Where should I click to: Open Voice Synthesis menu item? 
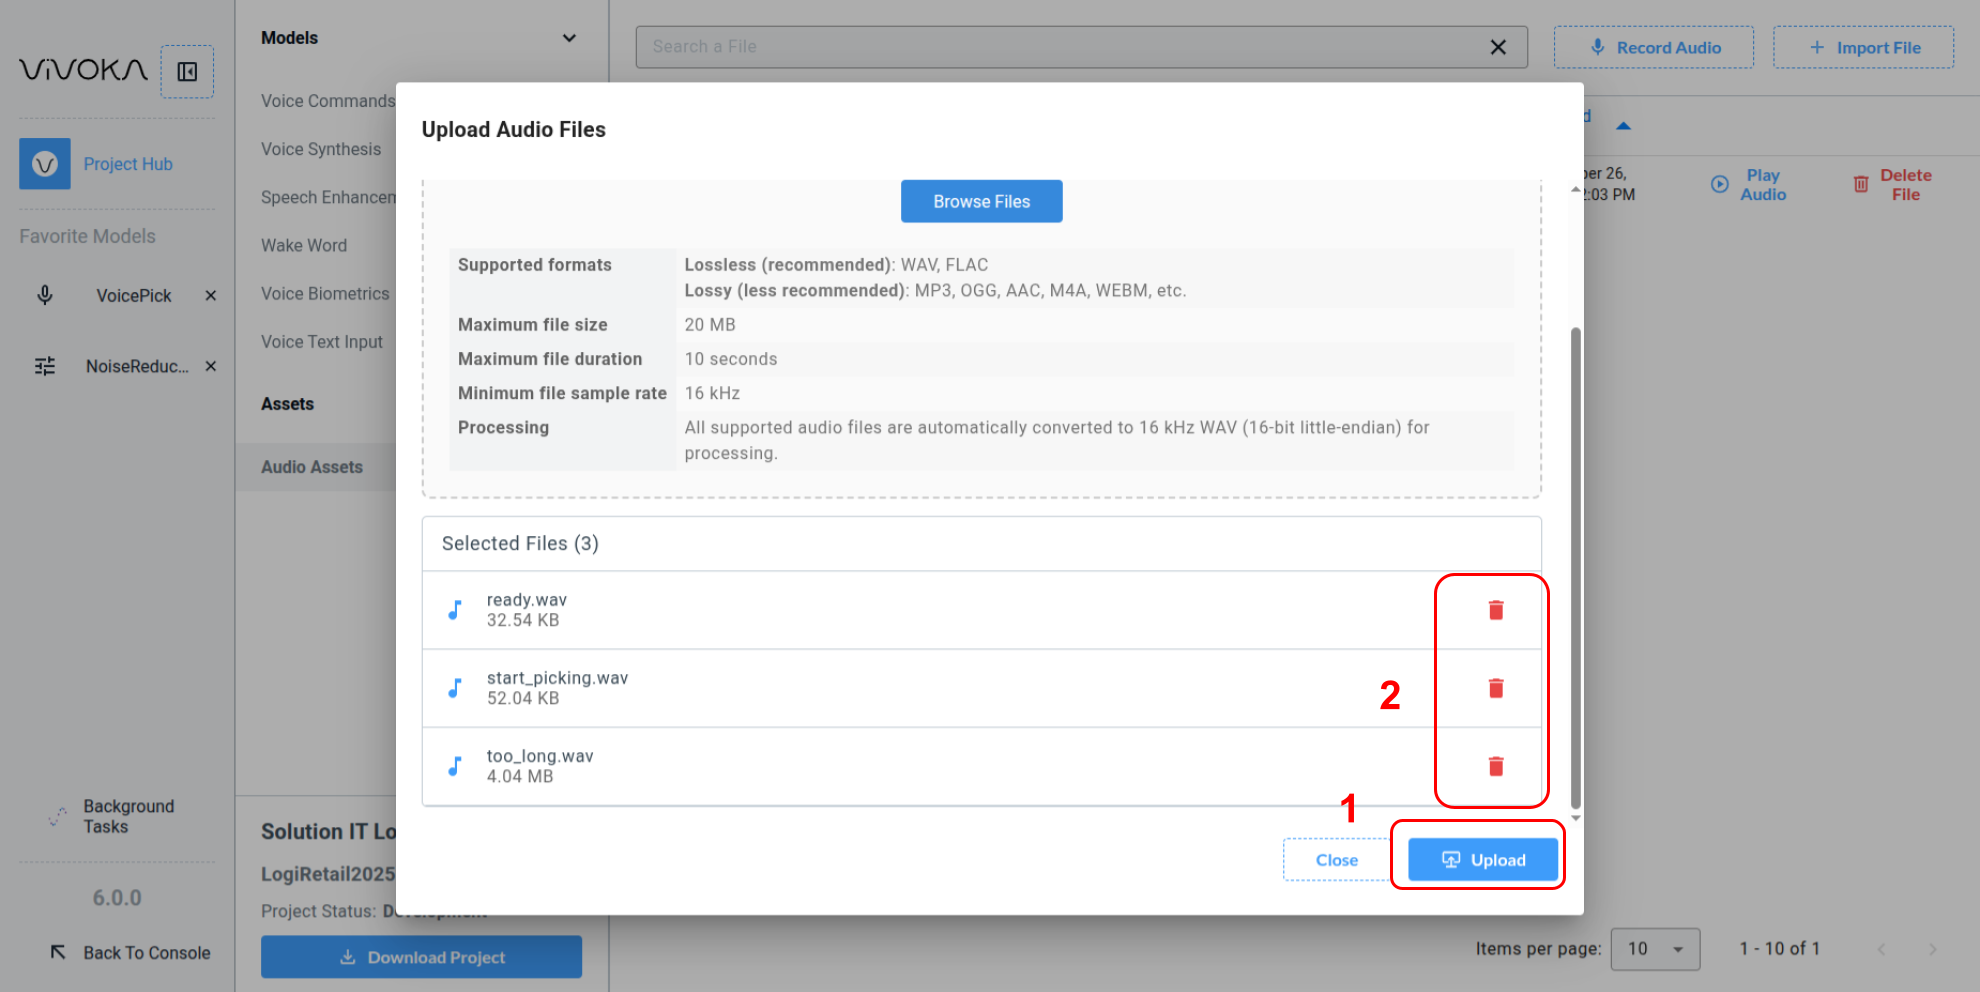point(321,149)
